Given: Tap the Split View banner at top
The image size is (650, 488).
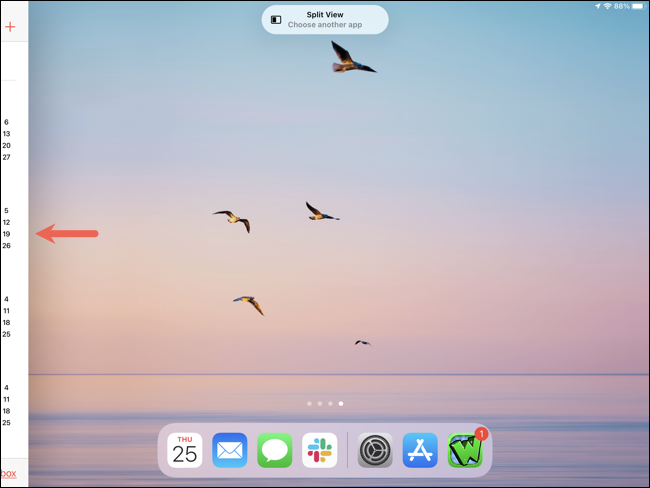Looking at the screenshot, I should coord(325,19).
